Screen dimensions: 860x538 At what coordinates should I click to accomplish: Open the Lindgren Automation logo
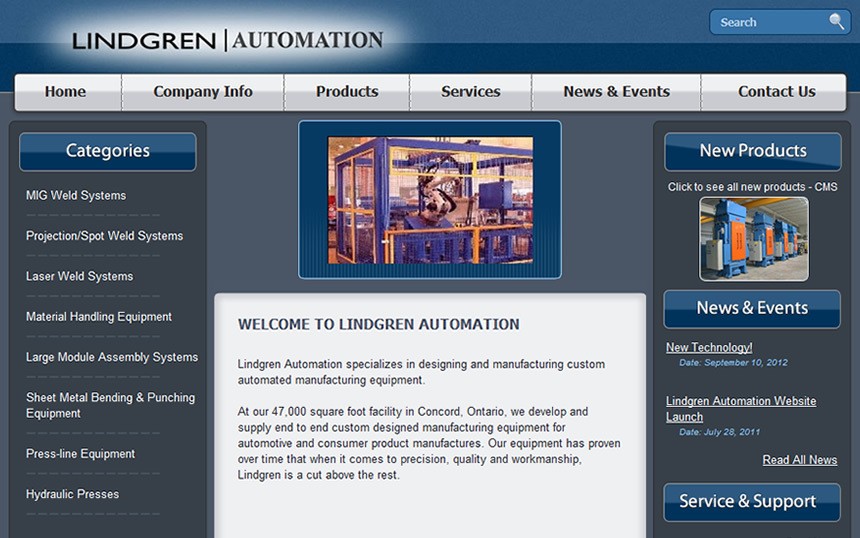[x=228, y=41]
